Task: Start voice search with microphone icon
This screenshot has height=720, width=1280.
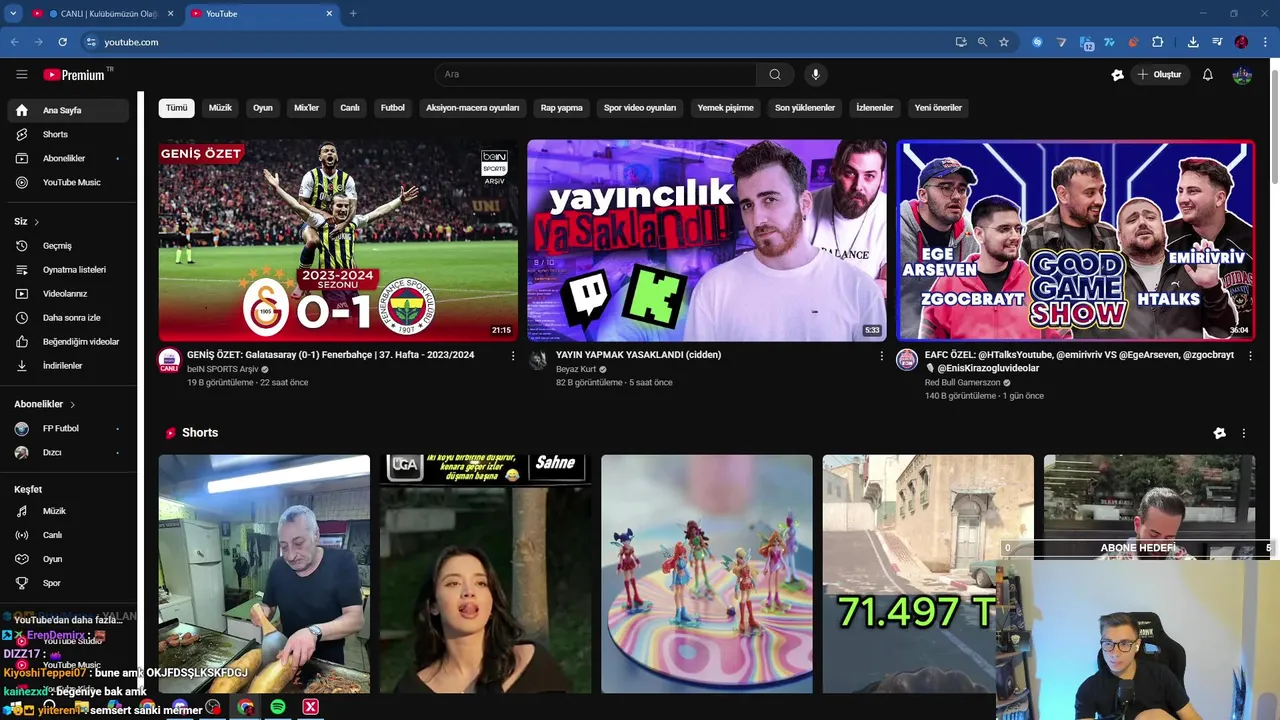Action: tap(816, 74)
